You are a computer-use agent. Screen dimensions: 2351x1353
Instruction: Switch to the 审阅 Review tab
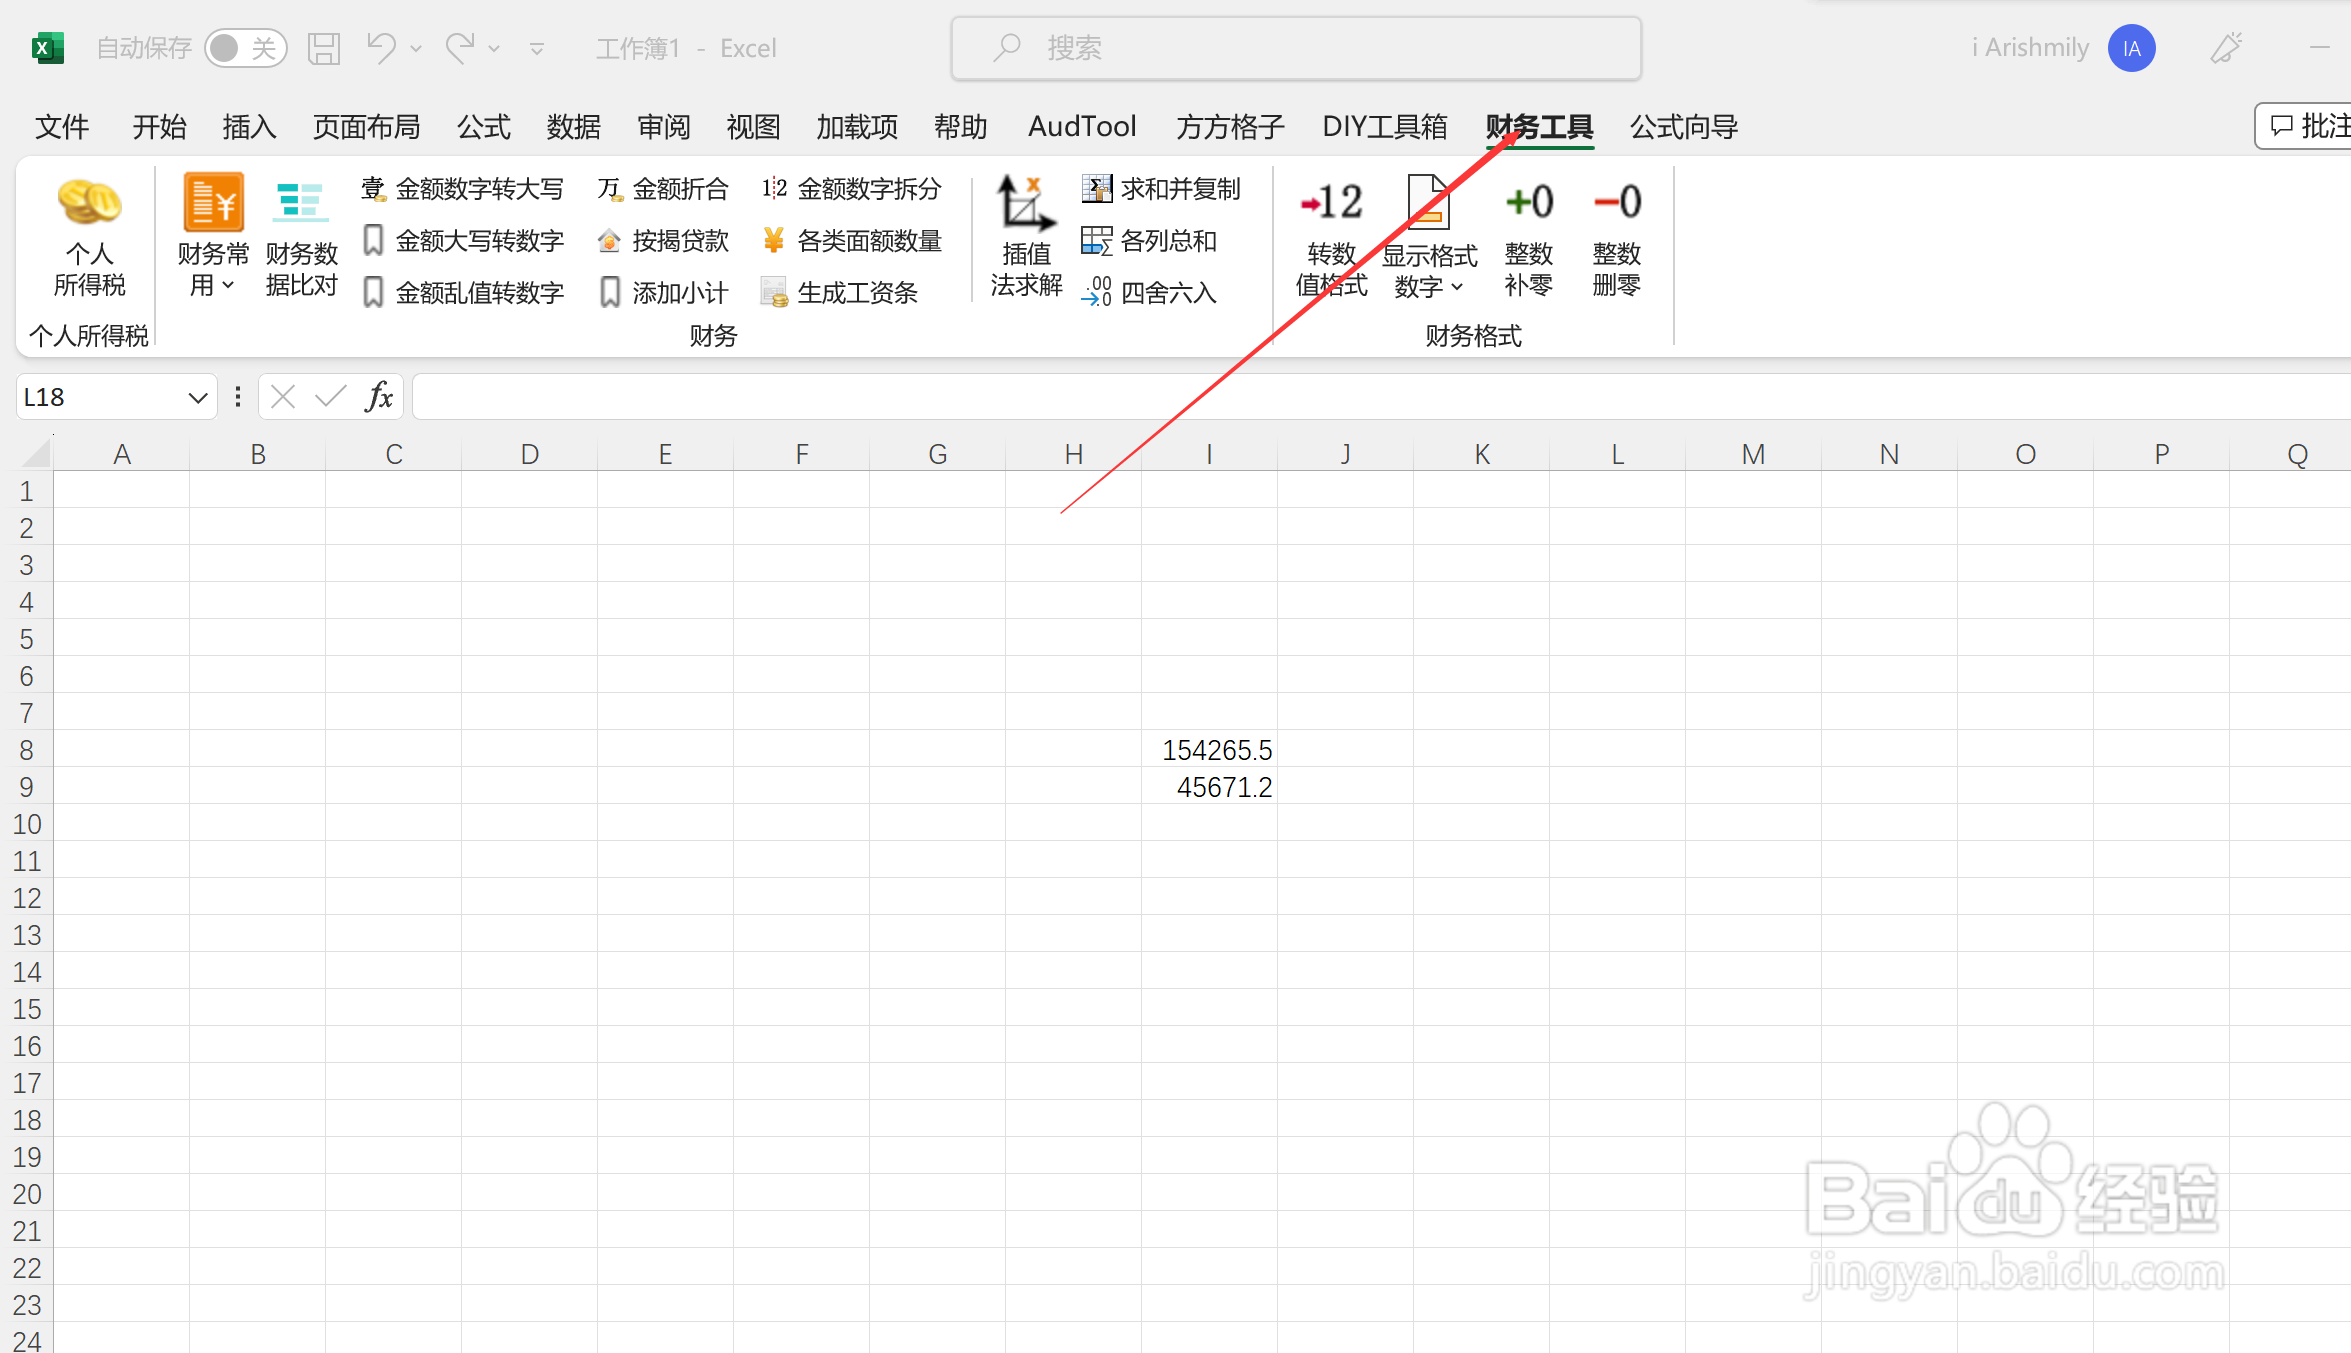[664, 127]
